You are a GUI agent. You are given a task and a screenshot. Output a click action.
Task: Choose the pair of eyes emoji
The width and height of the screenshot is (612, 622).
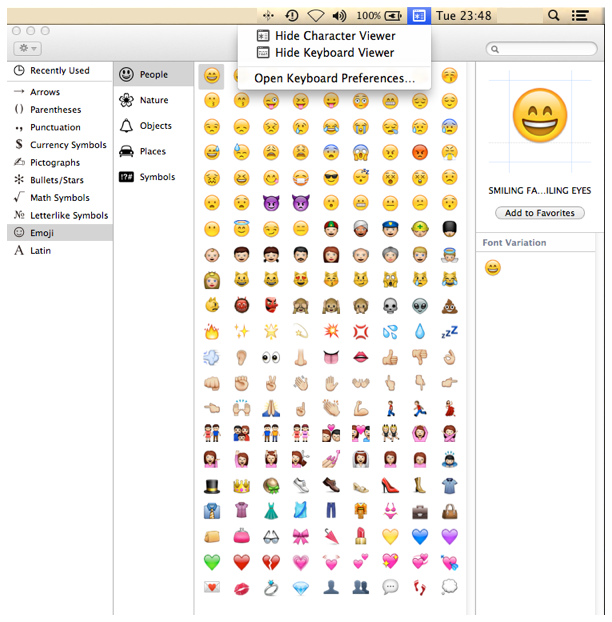coord(271,357)
